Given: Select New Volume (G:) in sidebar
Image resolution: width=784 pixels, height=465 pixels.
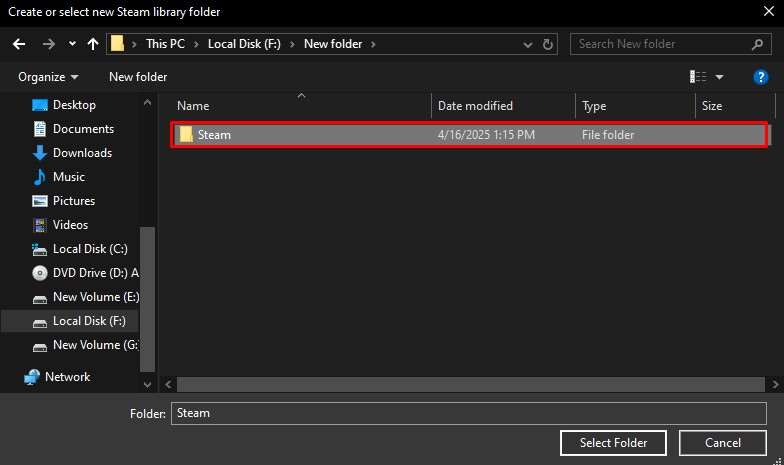Looking at the screenshot, I should tap(85, 345).
